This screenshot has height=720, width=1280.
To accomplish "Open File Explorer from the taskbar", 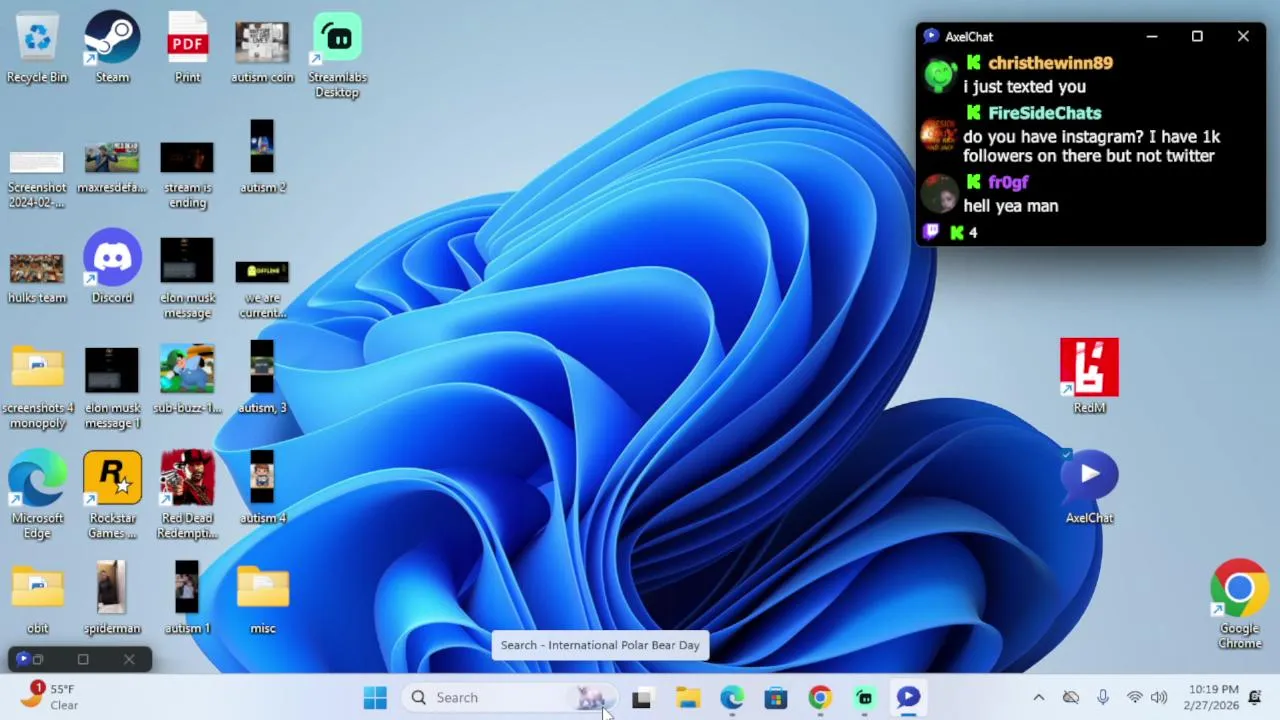I will [688, 698].
